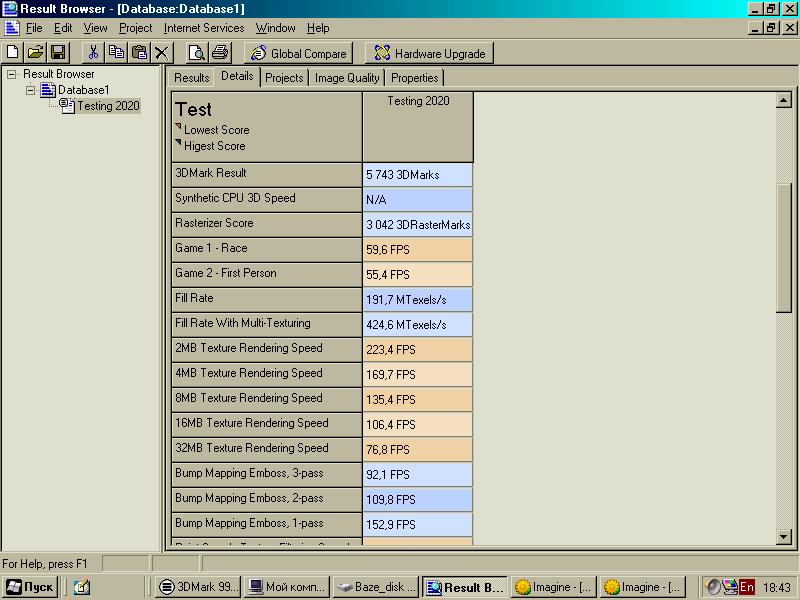Switch to the Properties tab

(x=414, y=78)
